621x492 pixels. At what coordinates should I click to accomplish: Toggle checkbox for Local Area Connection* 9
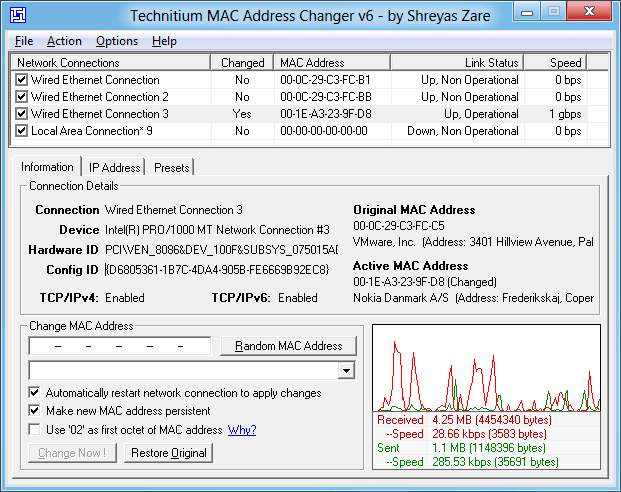point(21,131)
